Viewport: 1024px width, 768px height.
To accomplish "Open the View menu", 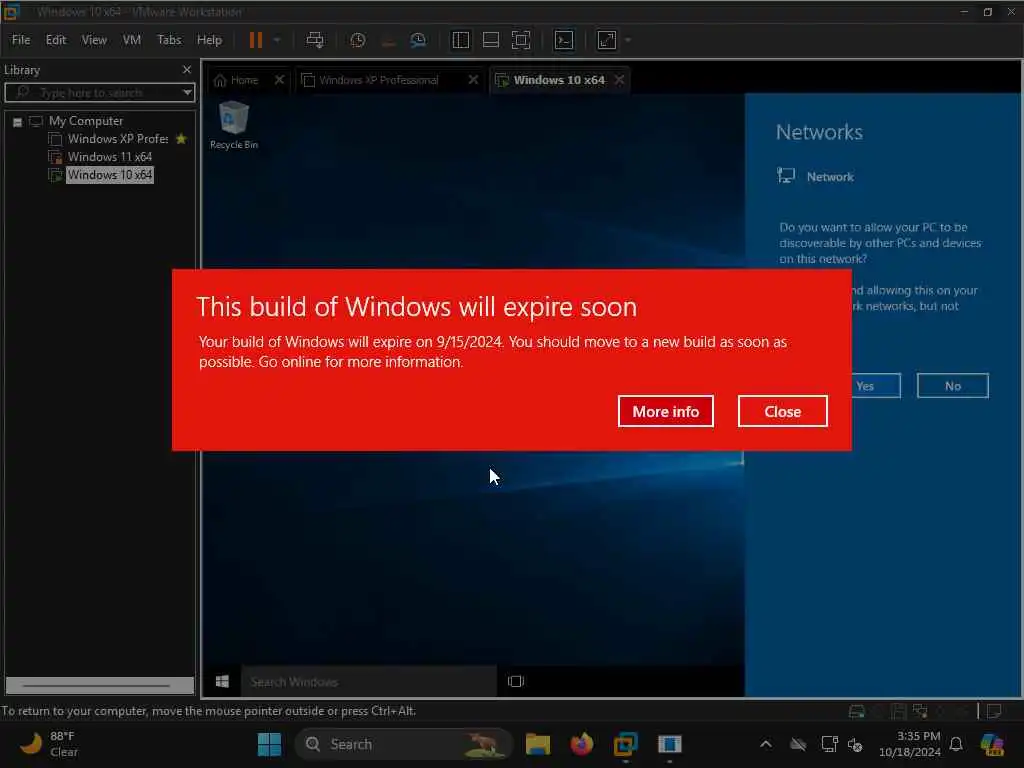I will coord(94,40).
